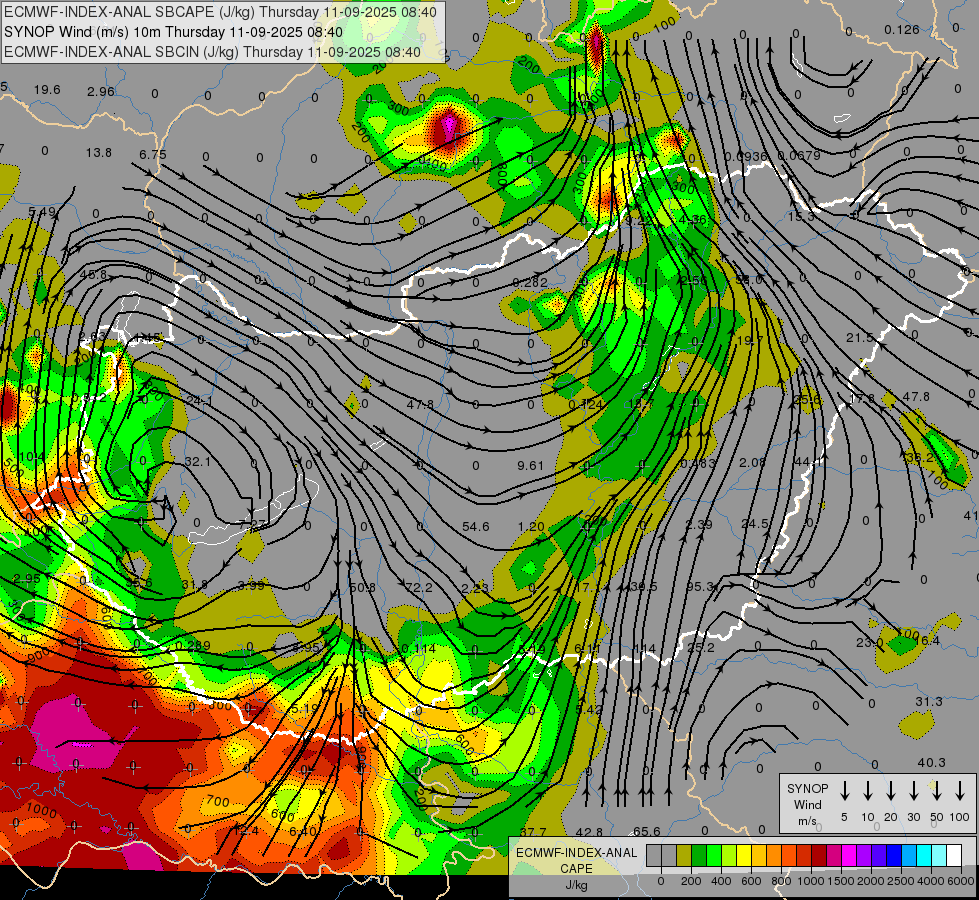Click the 1.20 value on the map

click(531, 527)
